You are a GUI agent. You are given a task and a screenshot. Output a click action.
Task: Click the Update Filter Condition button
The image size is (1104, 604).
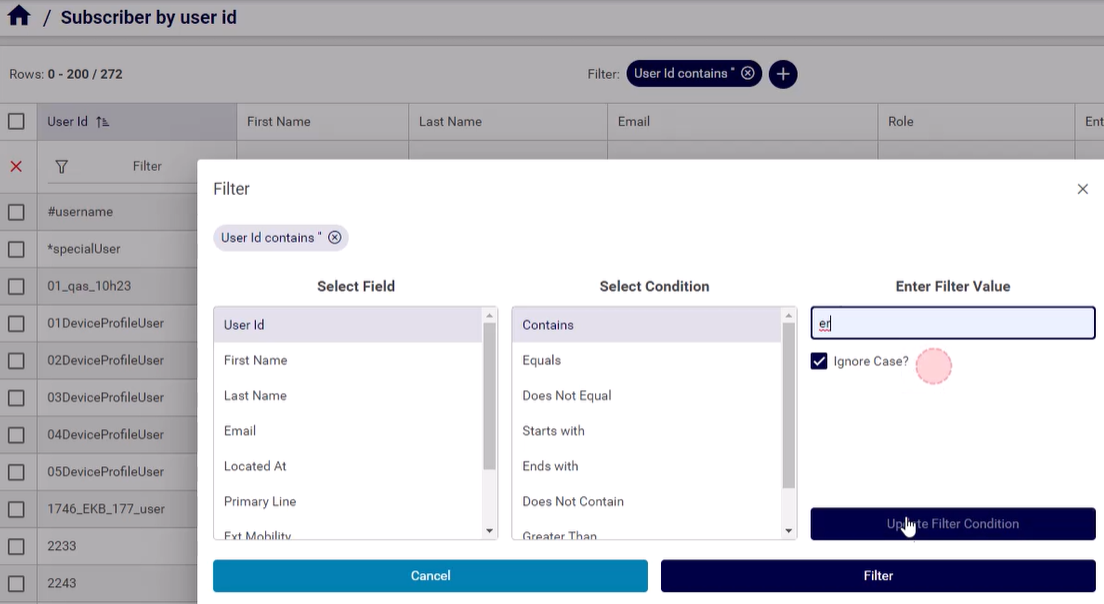952,524
